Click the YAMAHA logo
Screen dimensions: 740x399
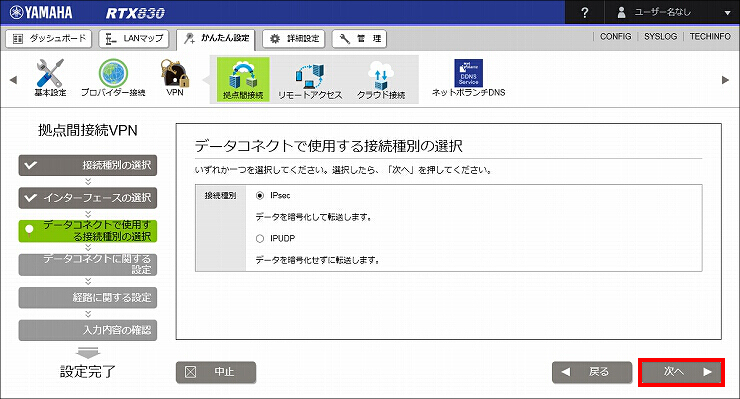tap(41, 13)
